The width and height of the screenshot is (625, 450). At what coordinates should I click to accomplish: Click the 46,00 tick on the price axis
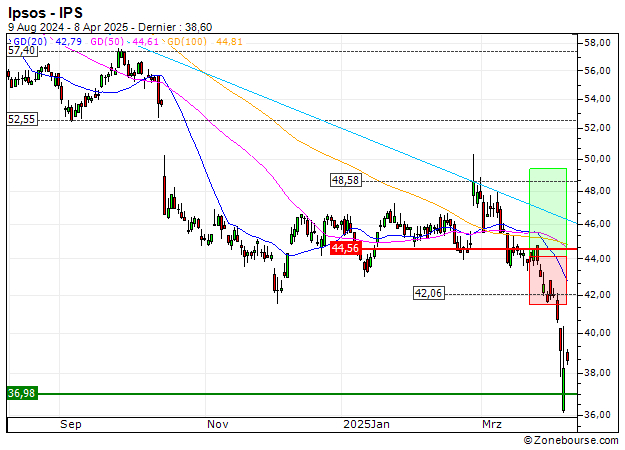click(597, 224)
